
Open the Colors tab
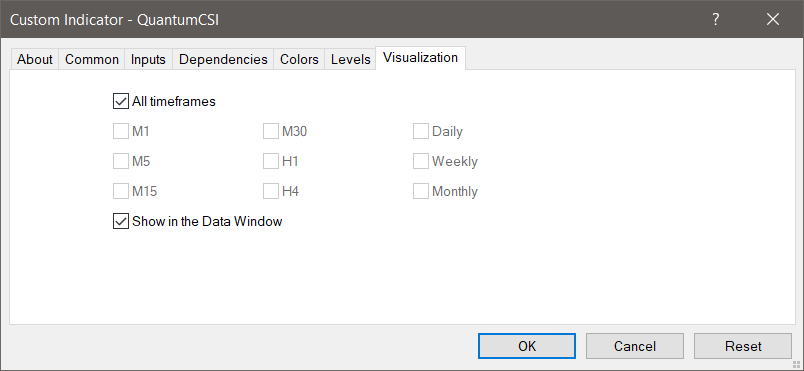click(299, 59)
